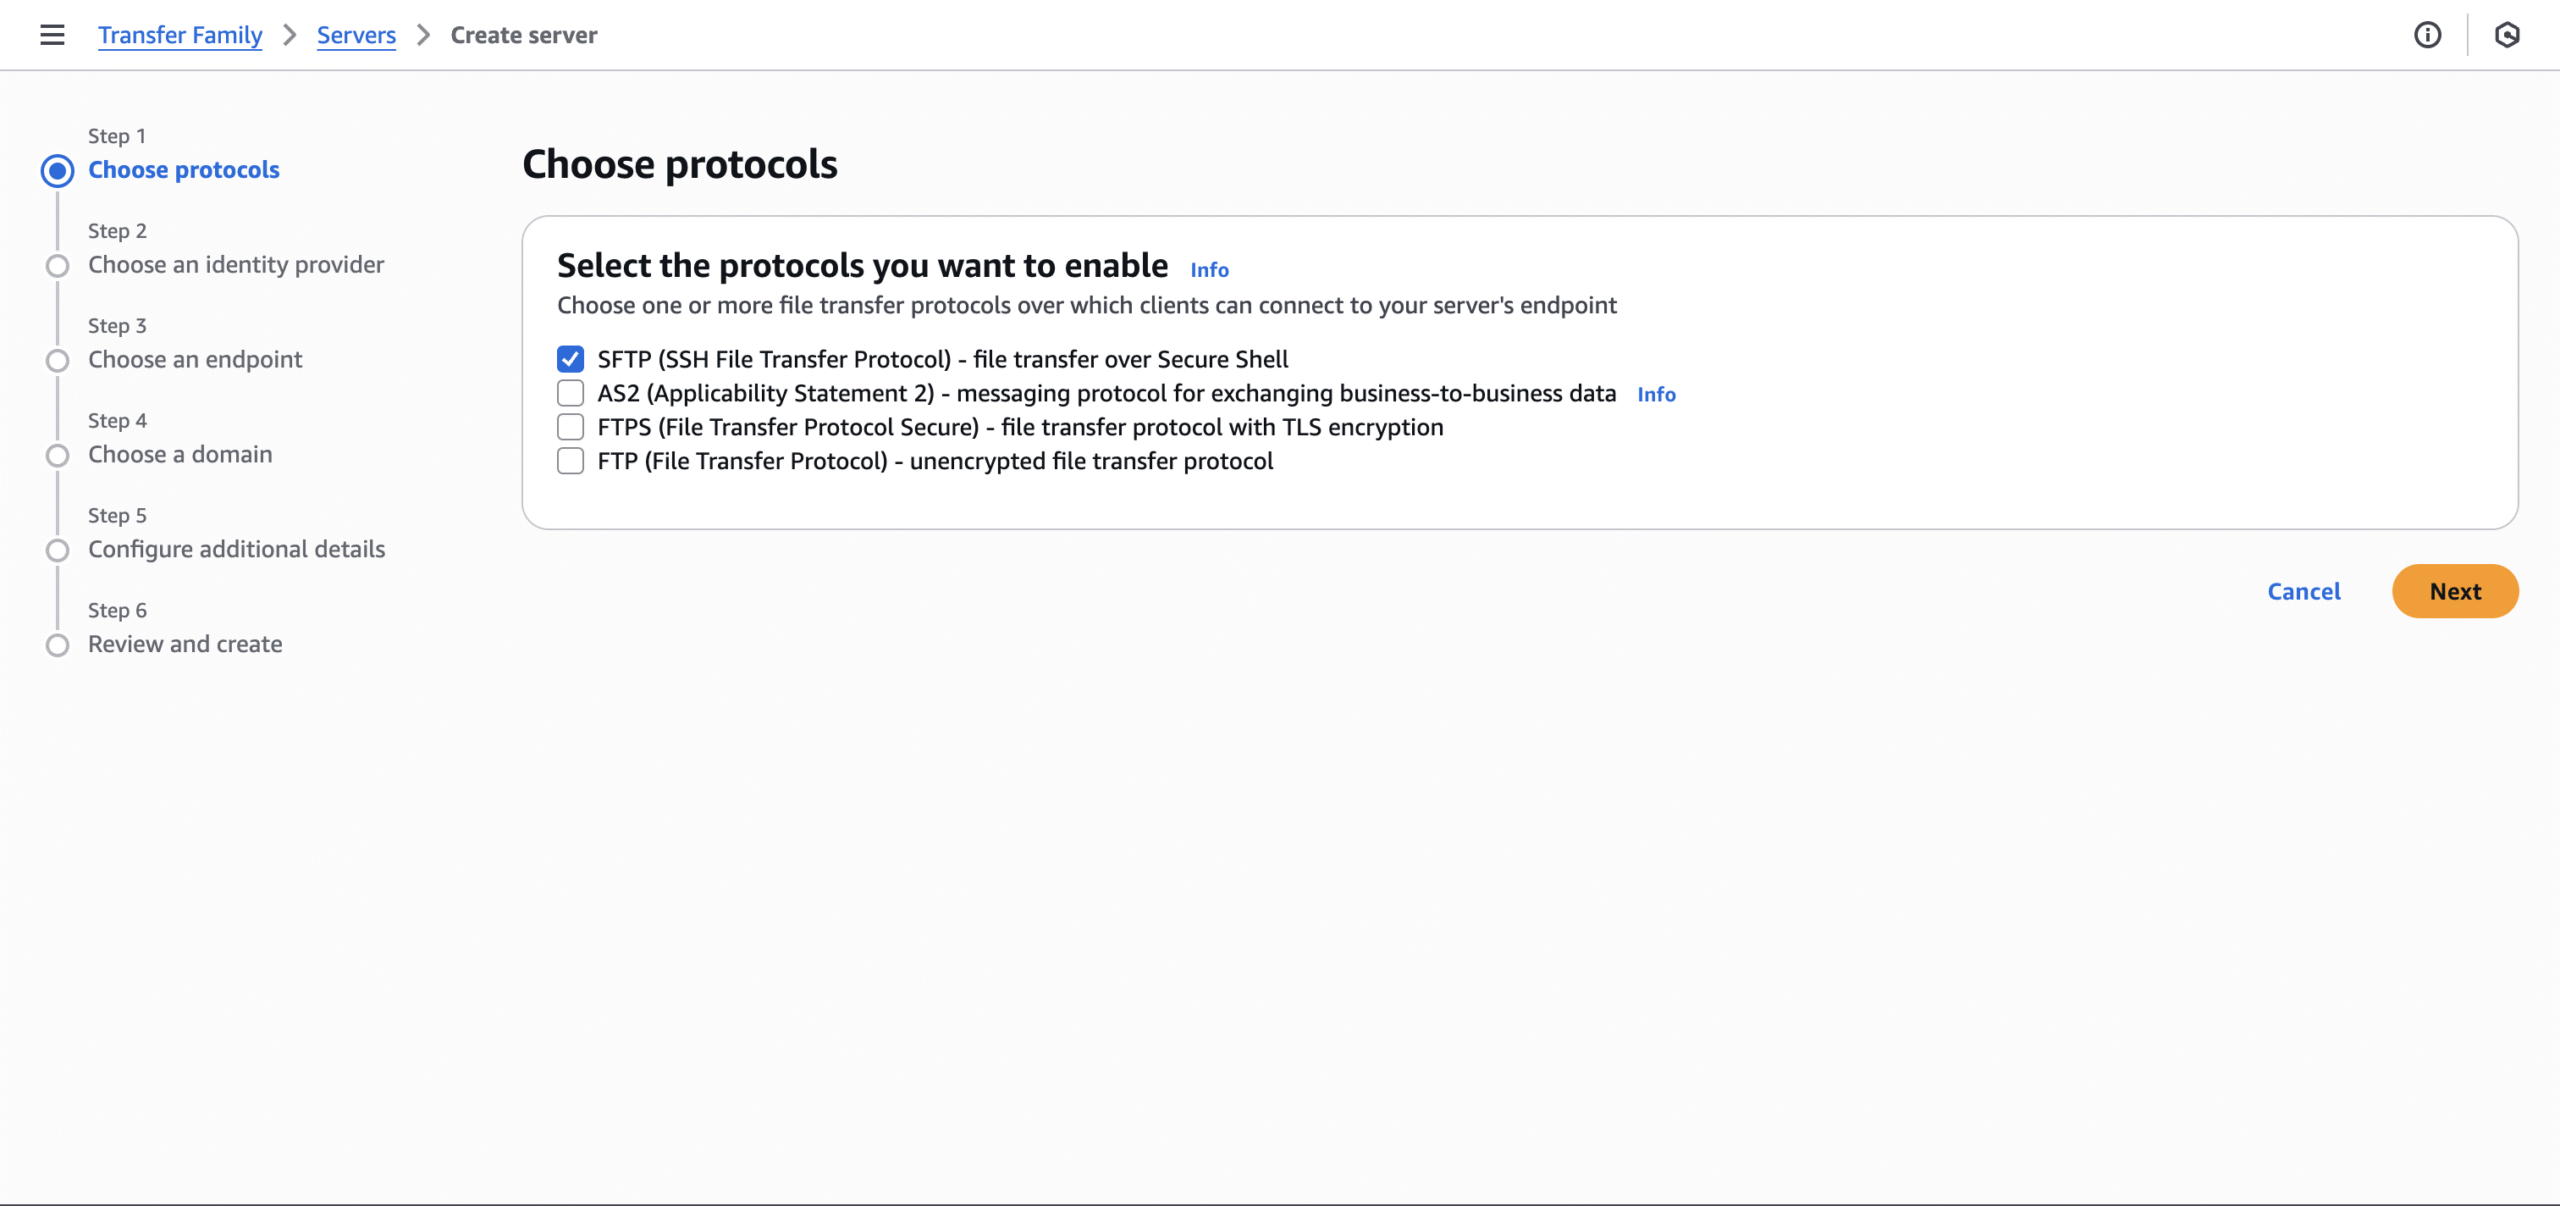Uncheck the SFTP protocol checkbox
The height and width of the screenshot is (1206, 2560).
(x=570, y=359)
